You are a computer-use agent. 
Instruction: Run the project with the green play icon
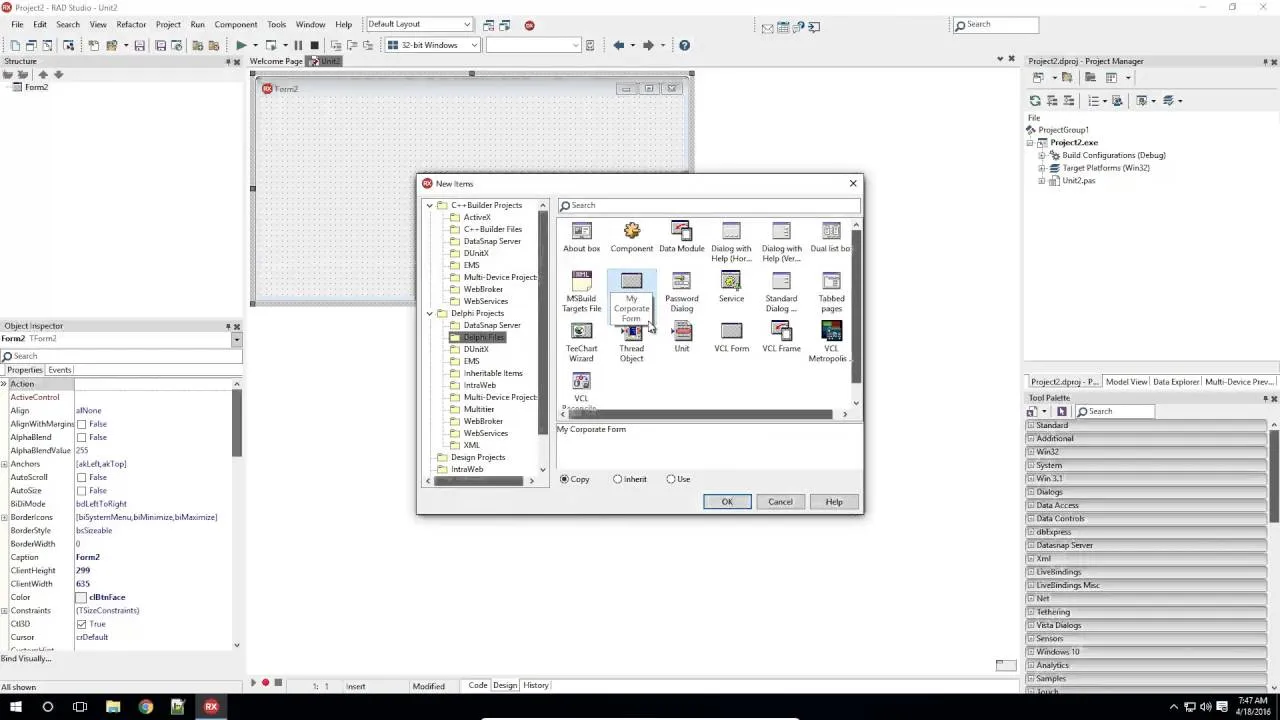240,45
